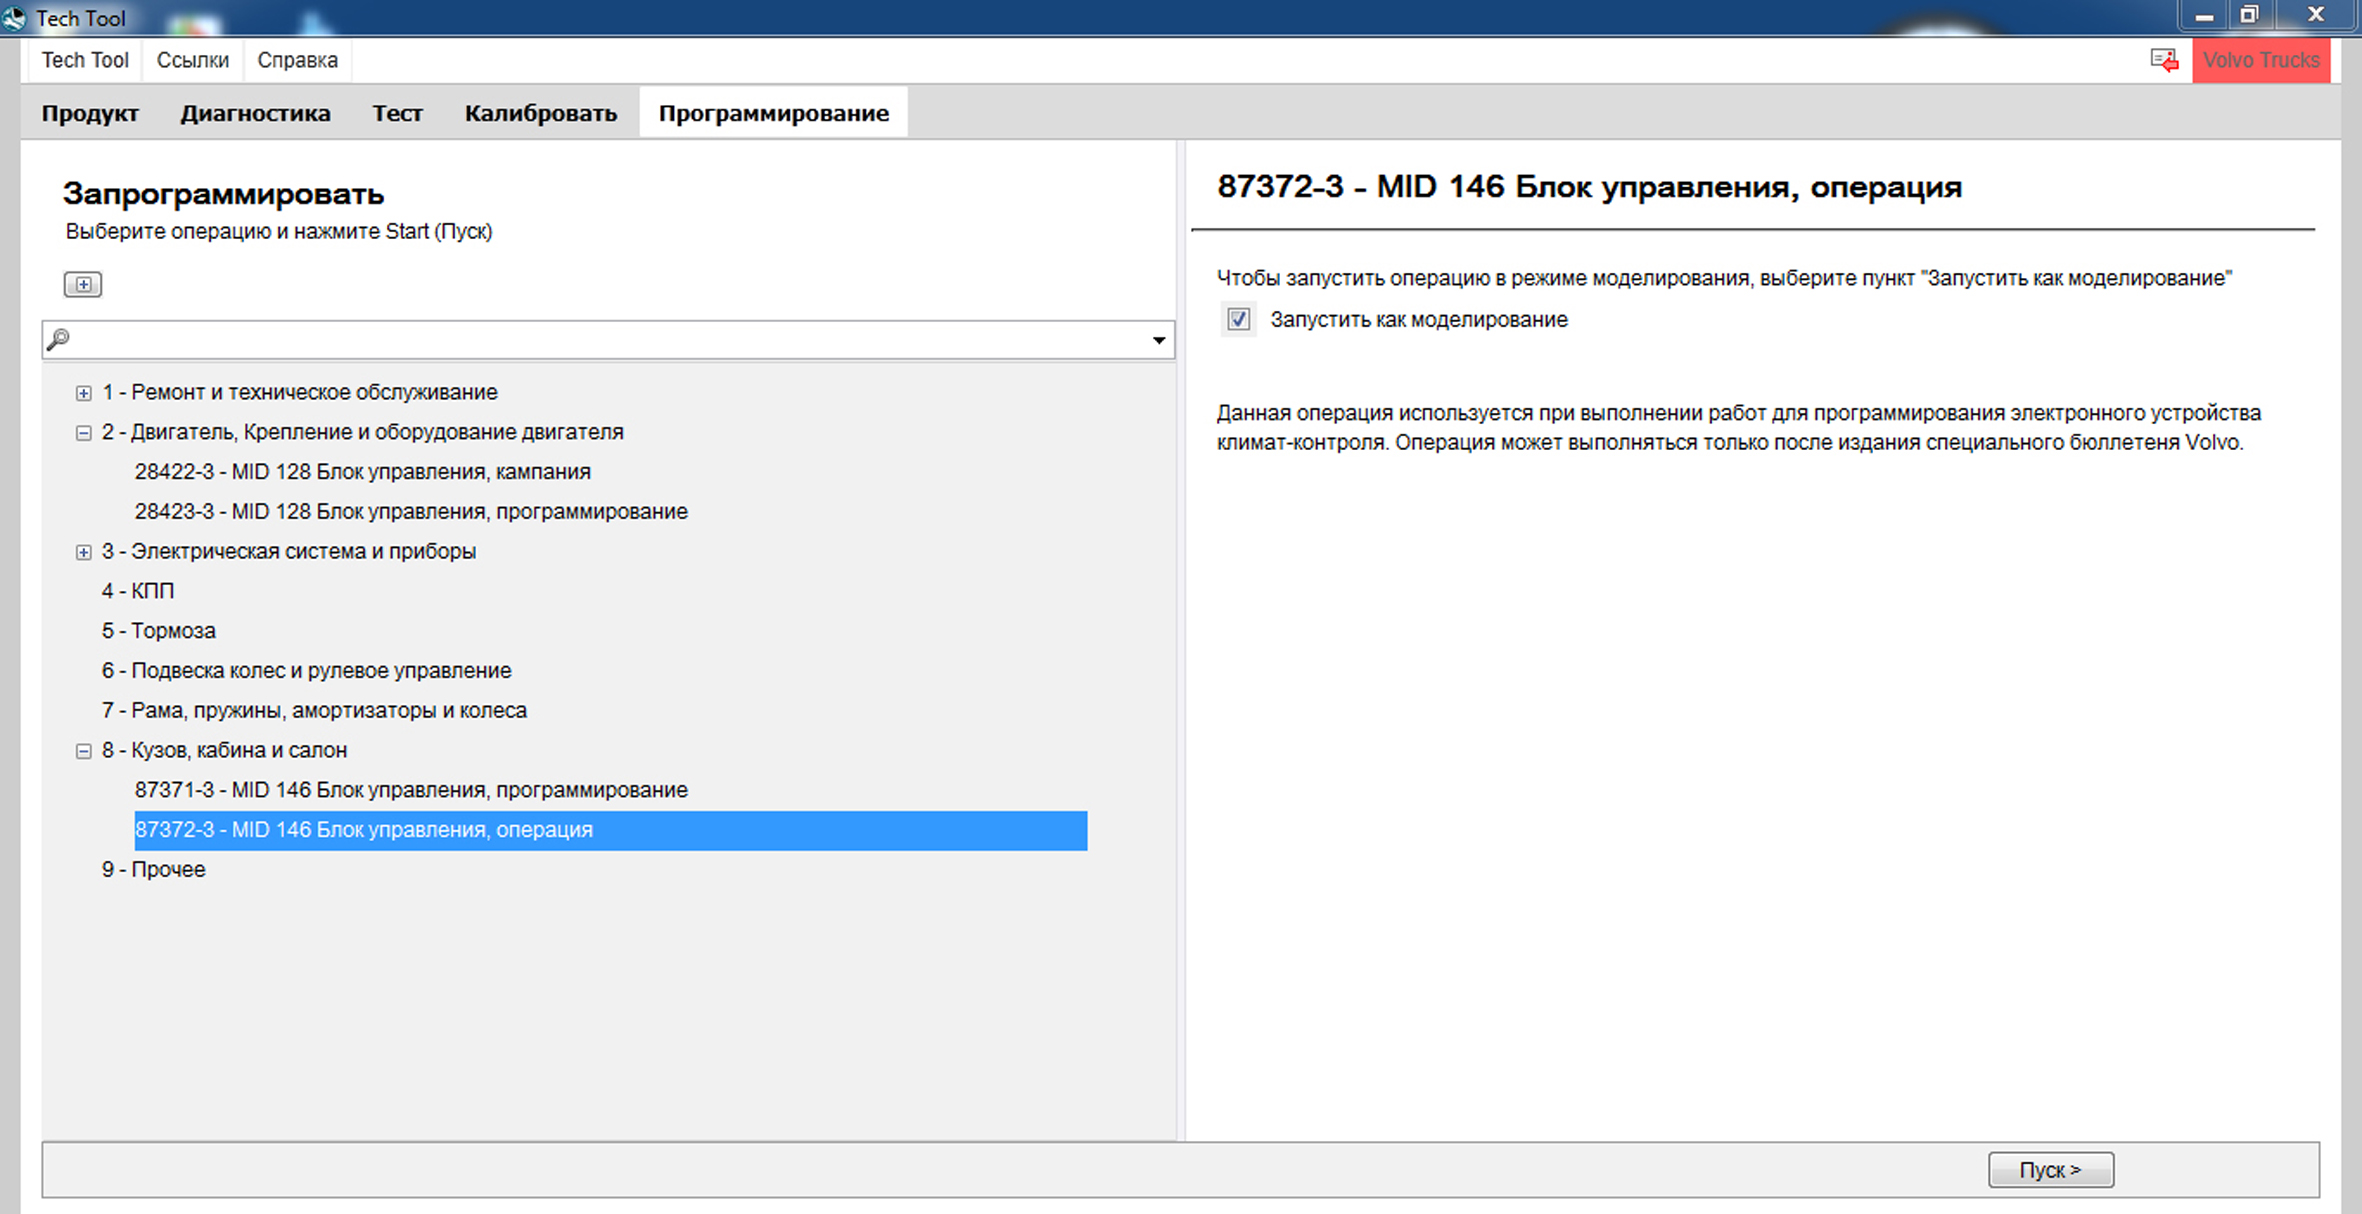This screenshot has height=1214, width=2362.
Task: Open the Ссылки menu
Action: [x=192, y=60]
